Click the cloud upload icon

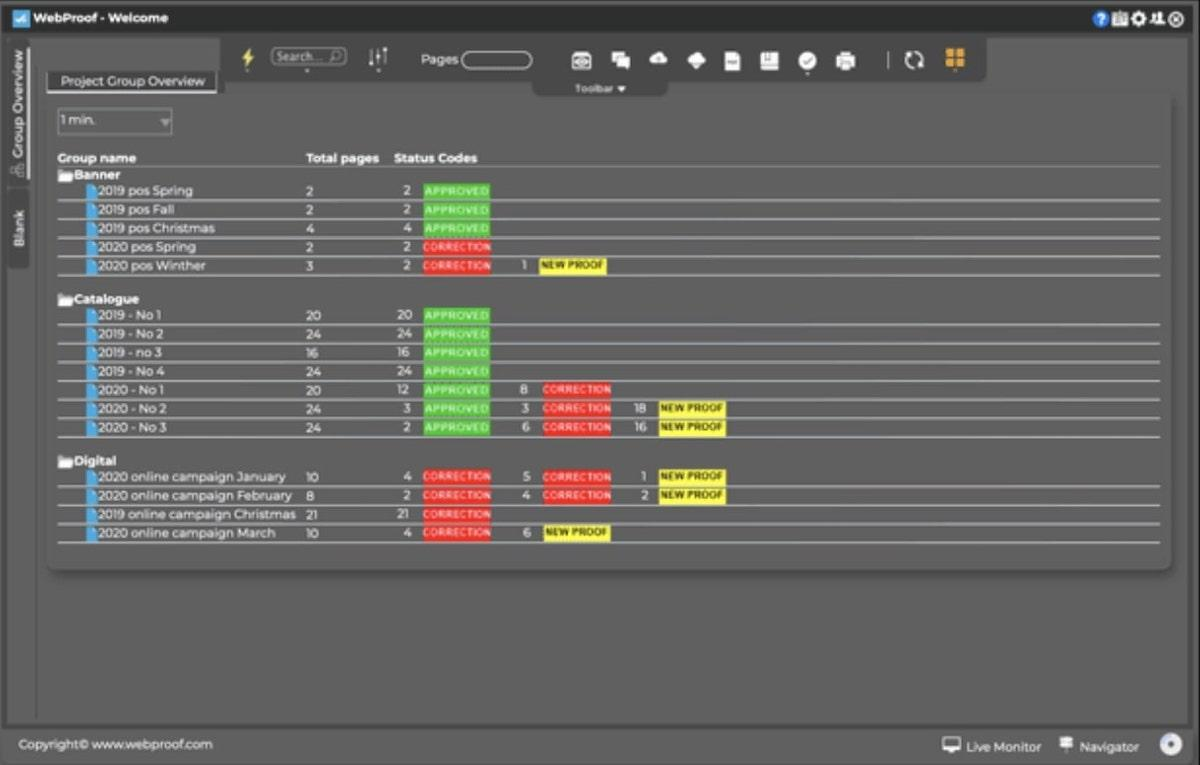[x=658, y=59]
